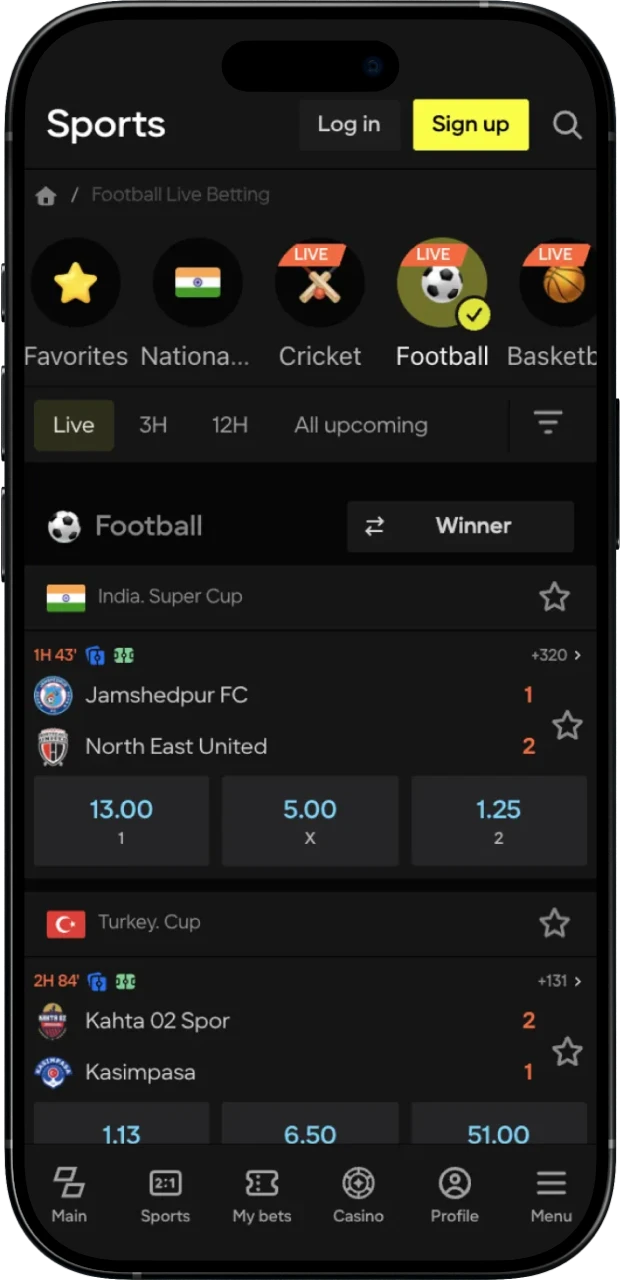This screenshot has height=1280, width=620.
Task: Star the India Super Cup league
Action: point(554,596)
